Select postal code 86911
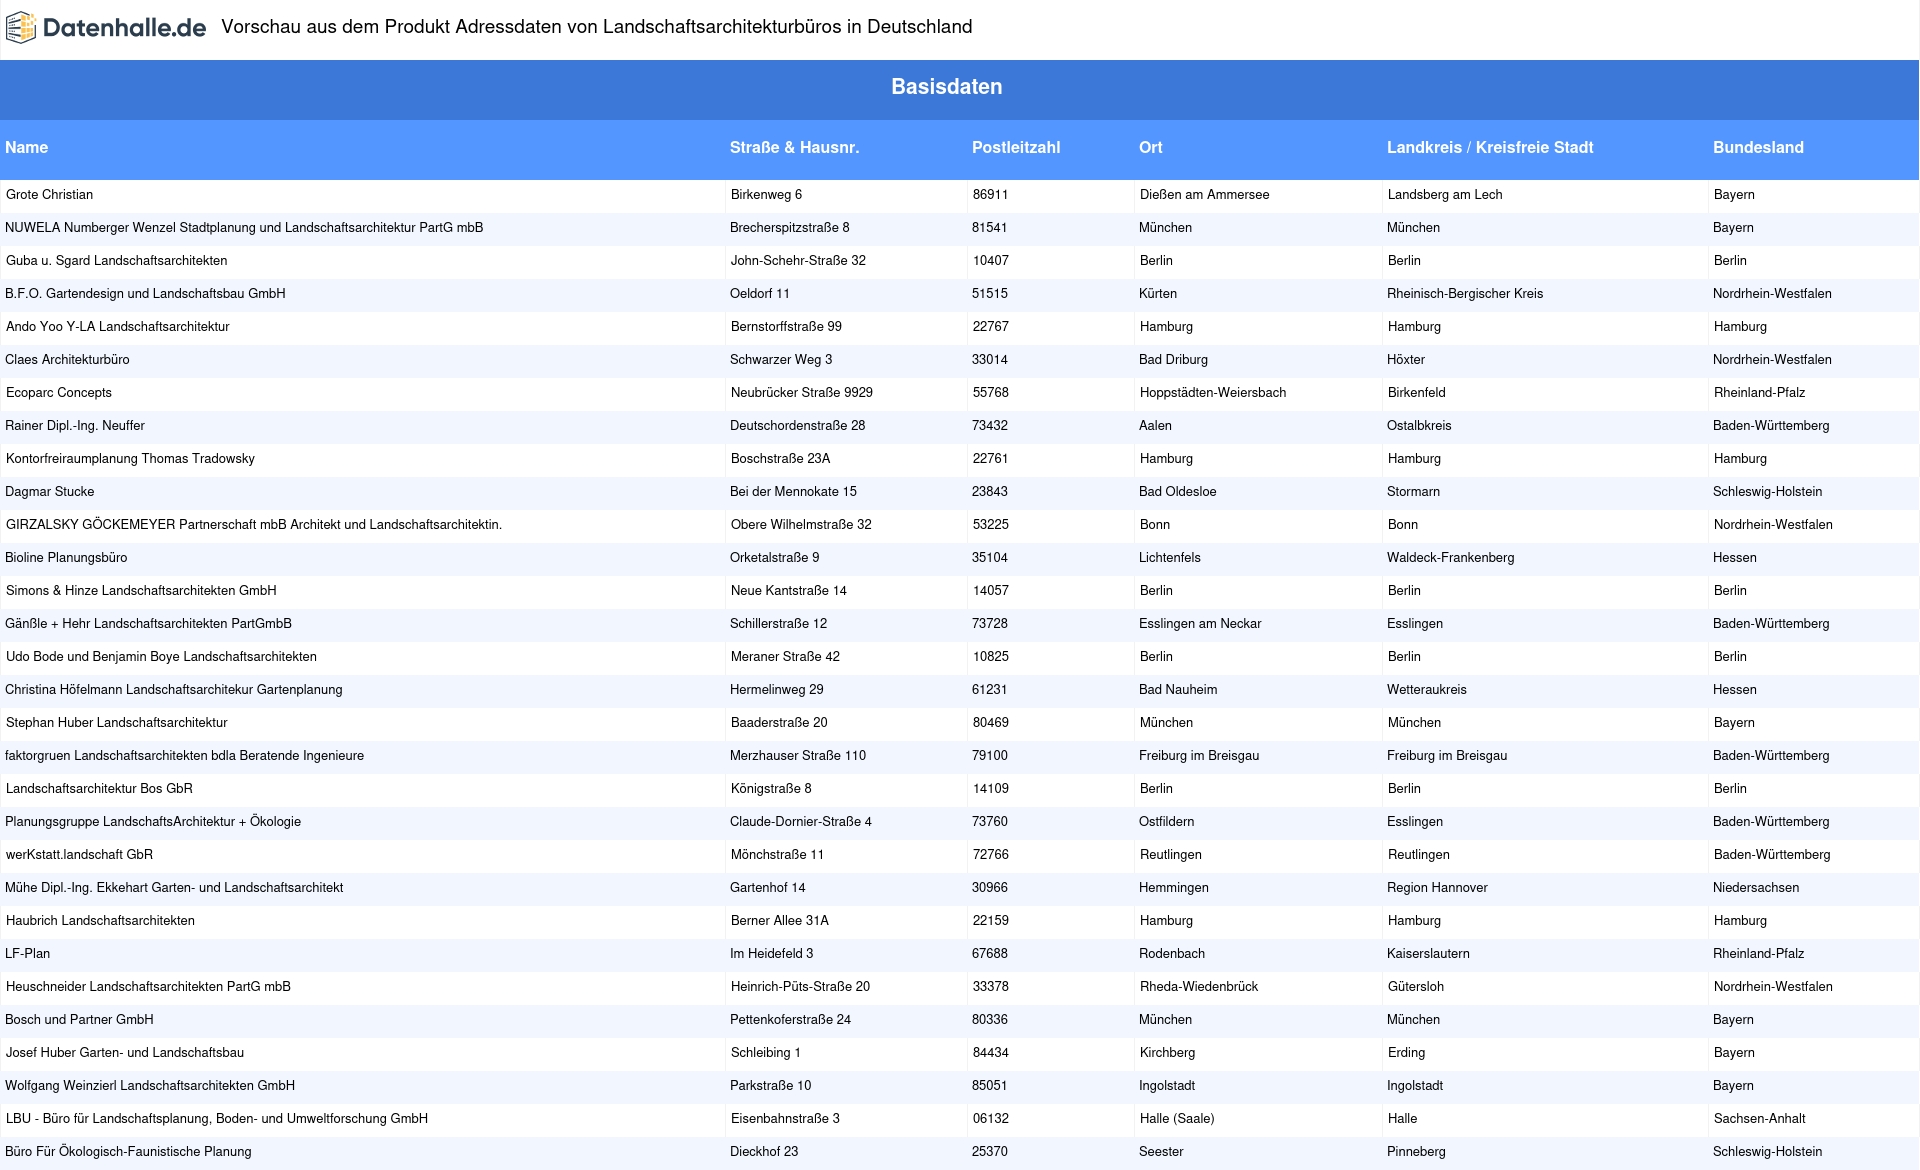 991,195
